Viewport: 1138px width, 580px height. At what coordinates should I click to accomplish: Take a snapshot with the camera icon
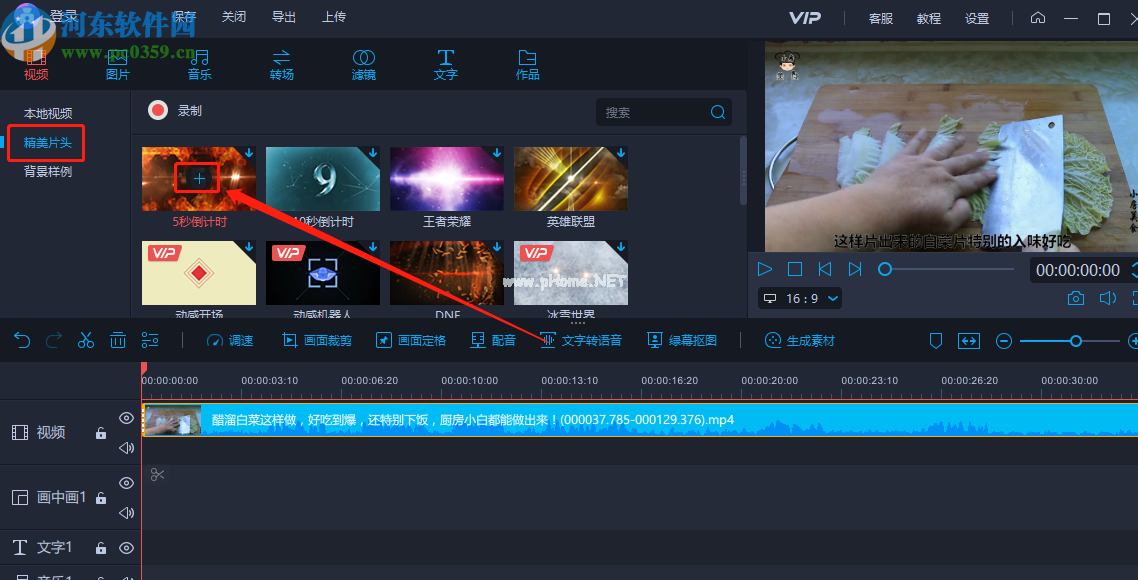1075,298
